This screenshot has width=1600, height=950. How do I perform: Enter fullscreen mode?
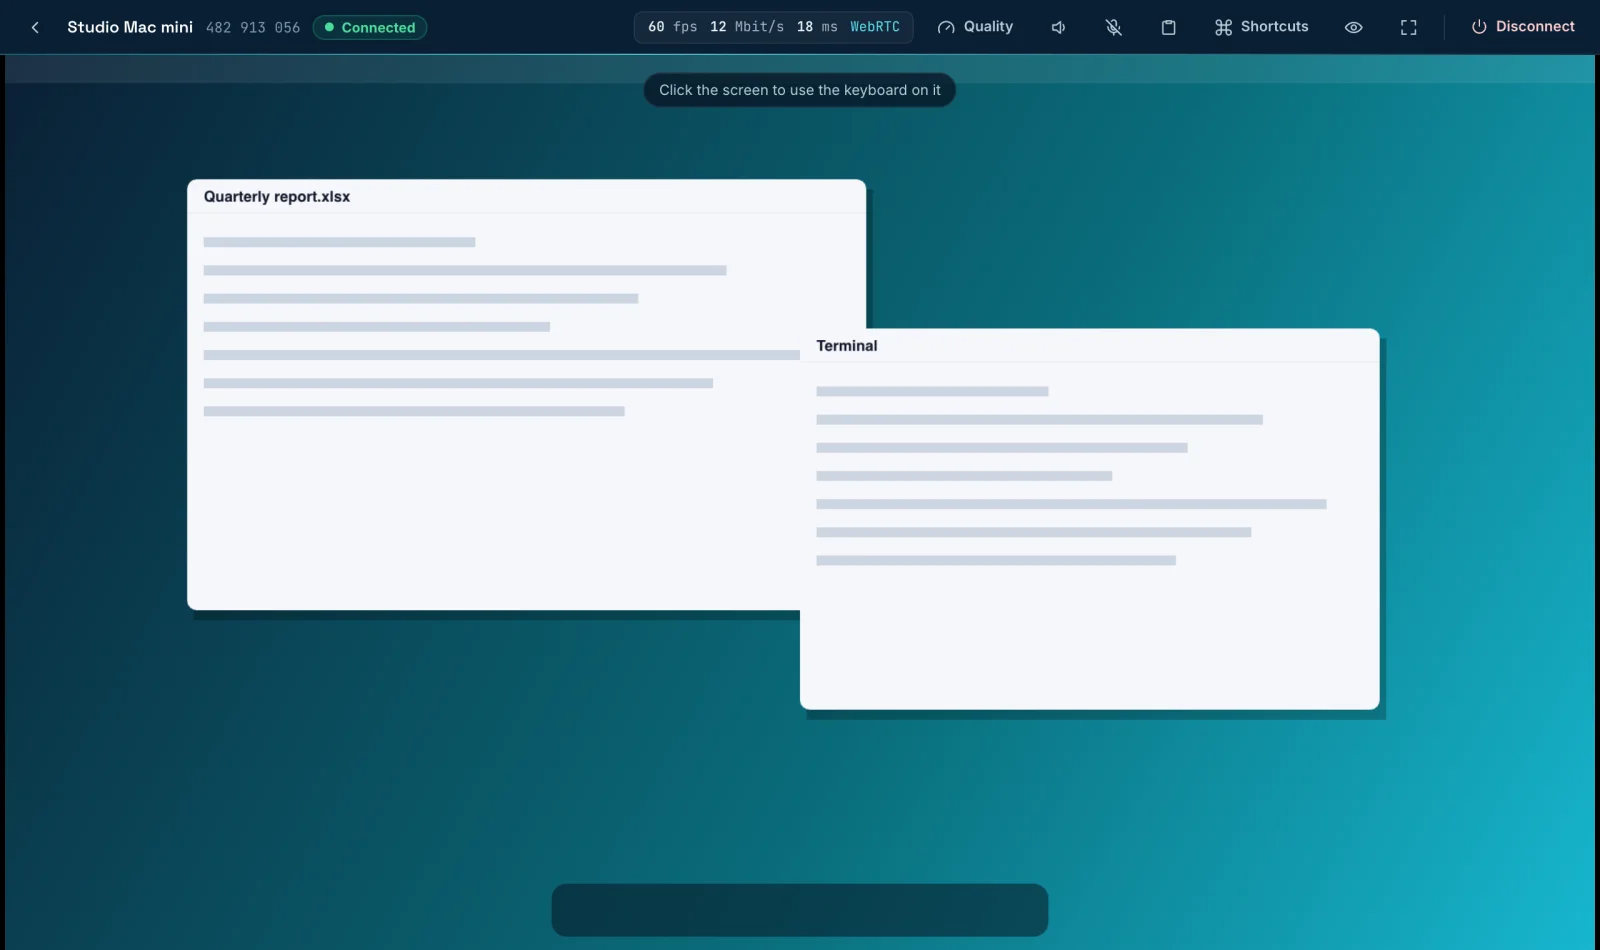click(x=1408, y=27)
